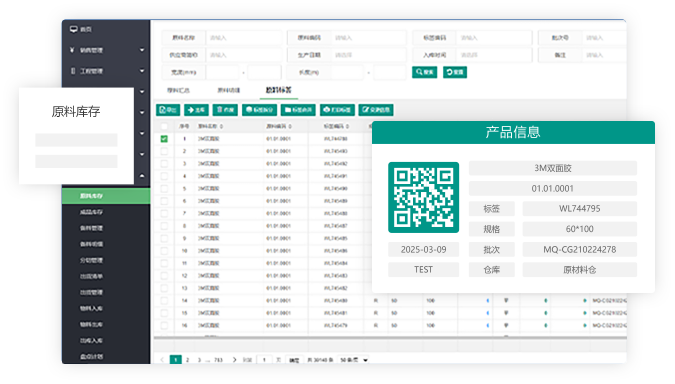Click the QR code in 产品信息 card
The height and width of the screenshot is (384, 675).
click(424, 197)
